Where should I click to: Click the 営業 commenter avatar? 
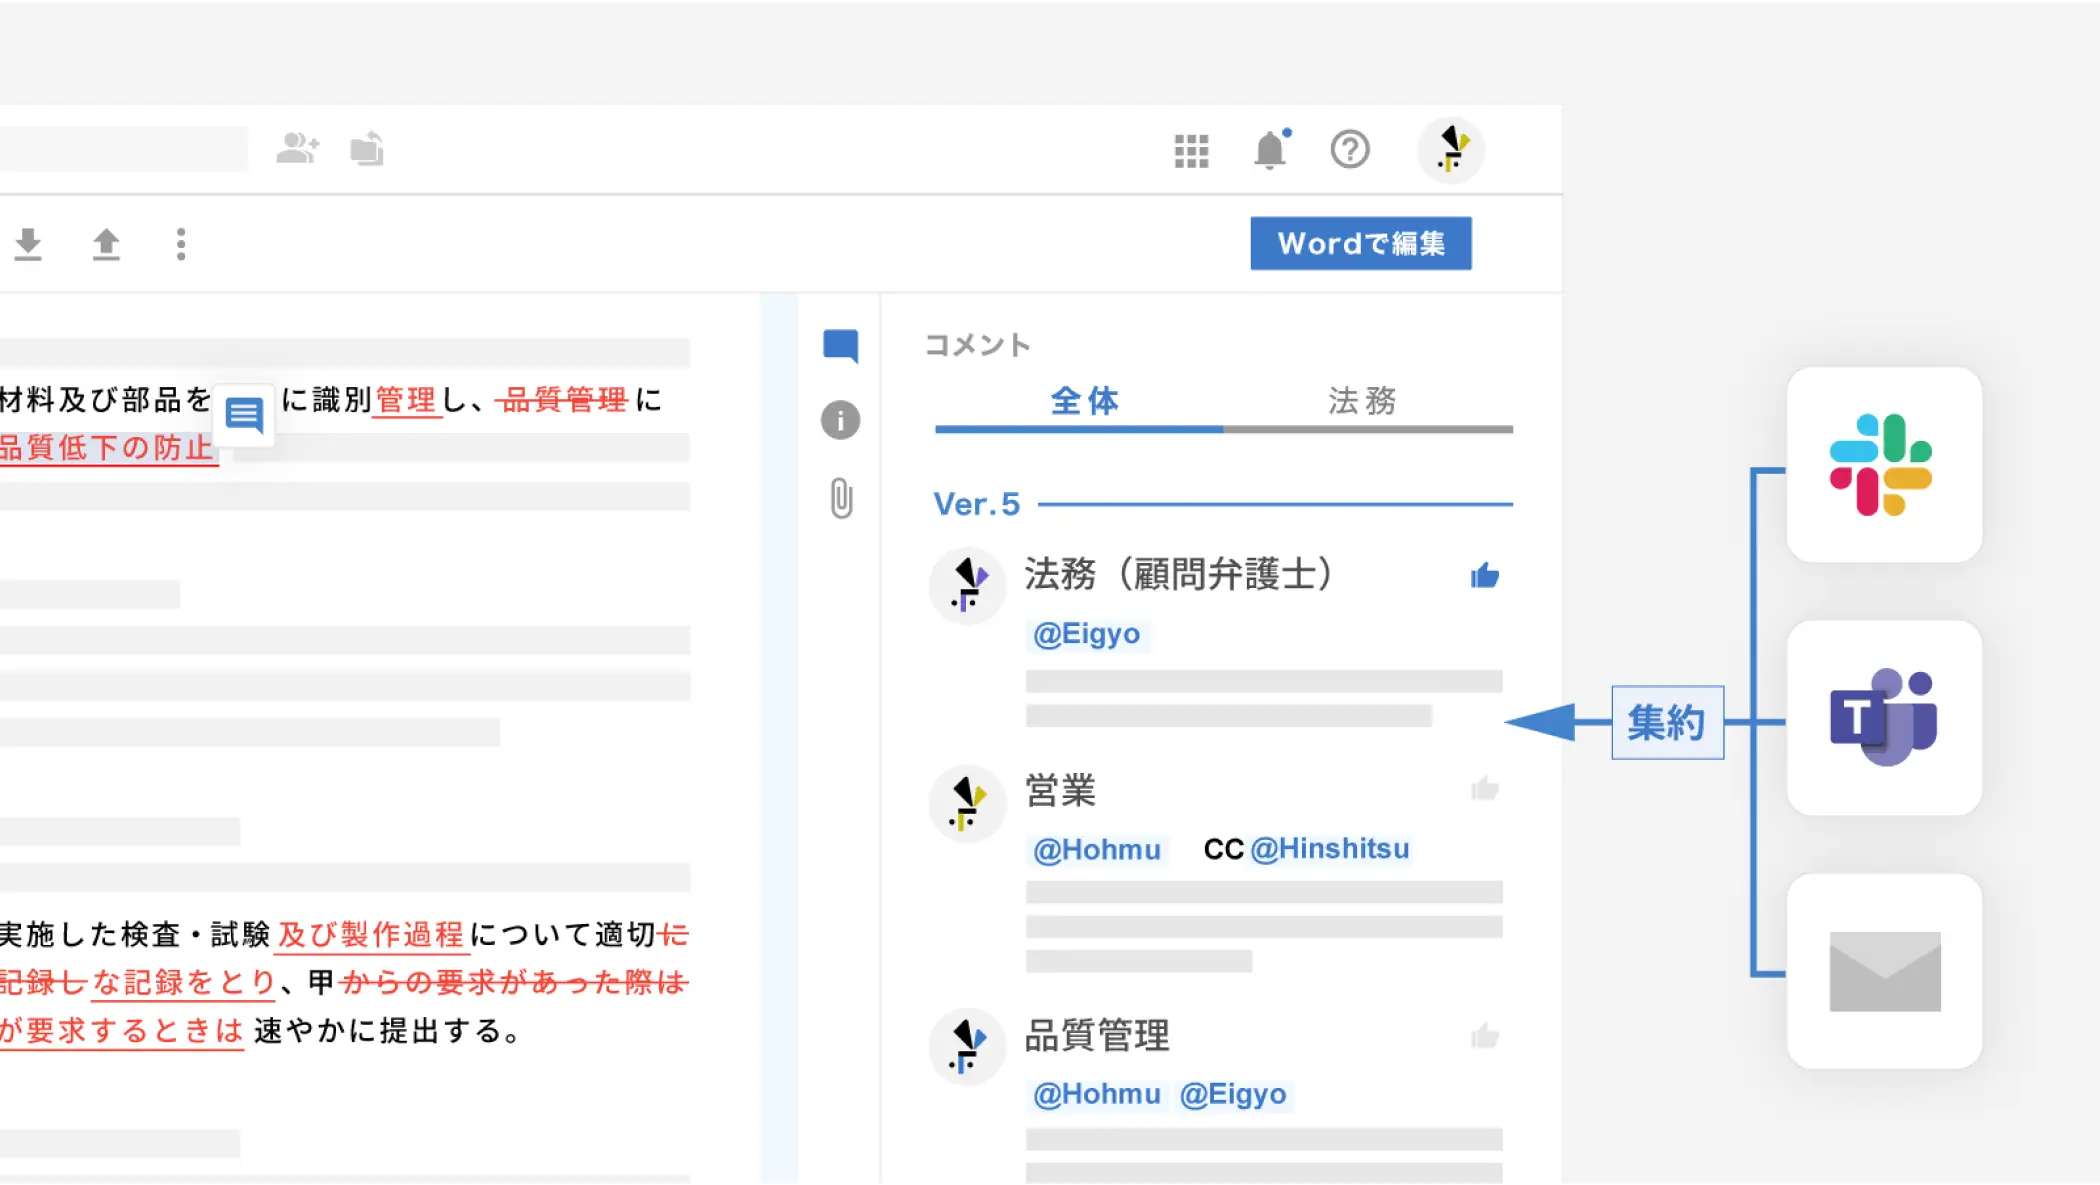pos(967,804)
